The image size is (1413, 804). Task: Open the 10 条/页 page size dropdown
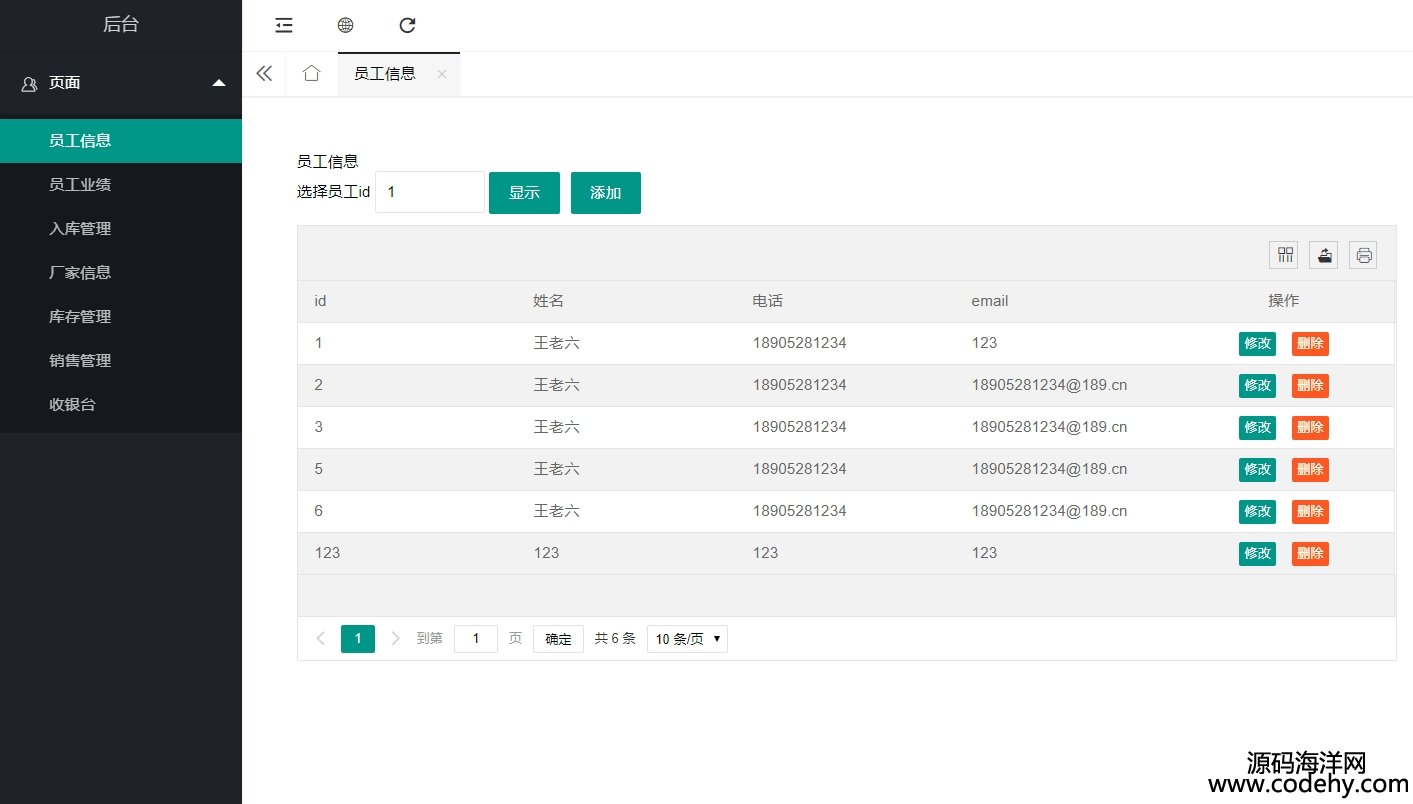687,639
